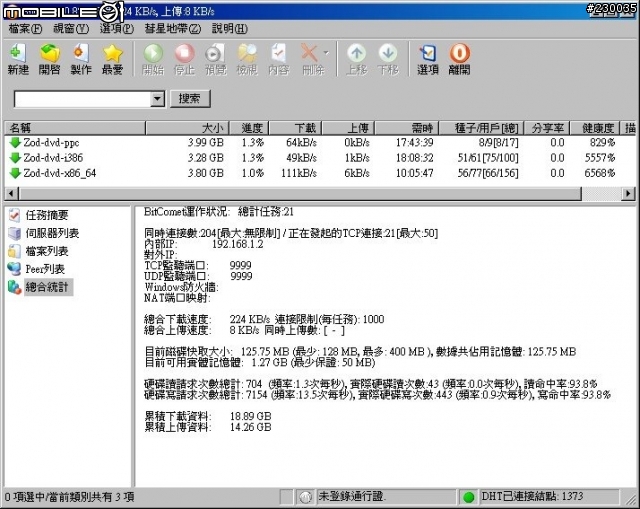
Task: Sort by the 上傳 column header
Action: [349, 128]
